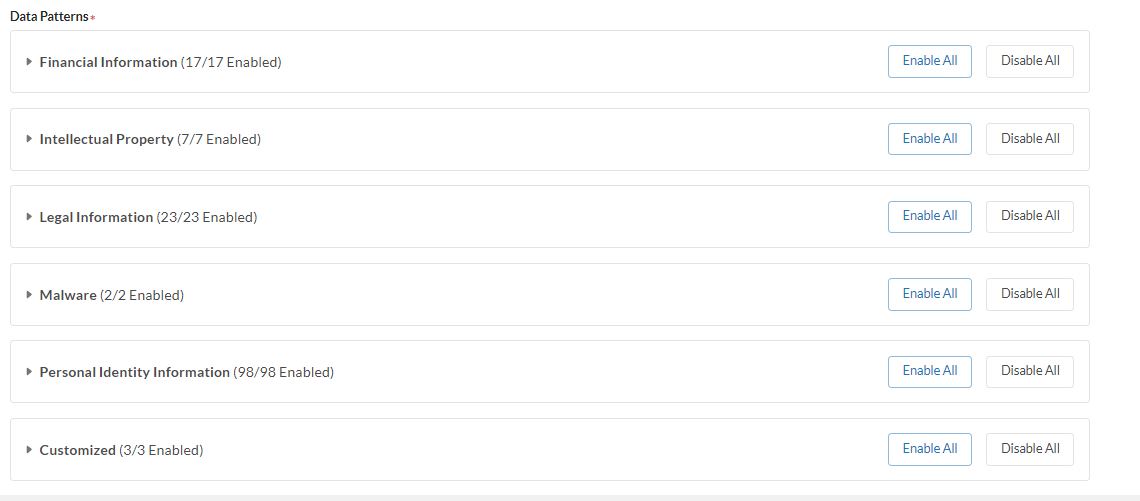Image resolution: width=1140 pixels, height=501 pixels.
Task: Disable all Customized patterns
Action: (x=1030, y=449)
